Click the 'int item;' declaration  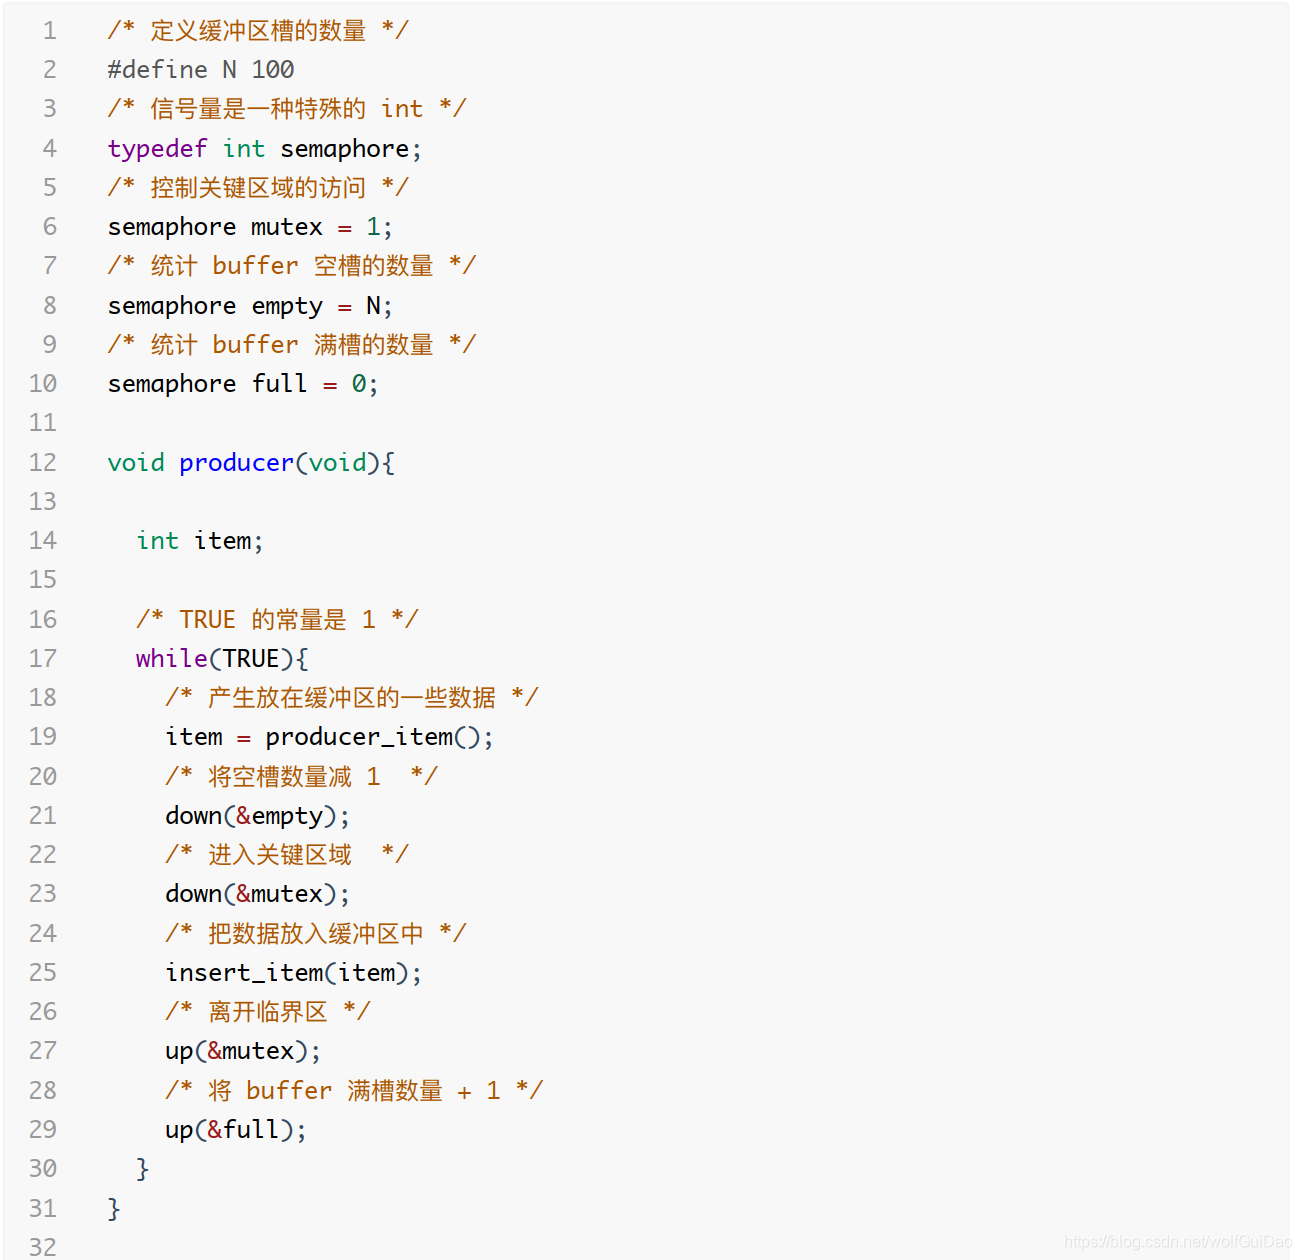pyautogui.click(x=200, y=541)
